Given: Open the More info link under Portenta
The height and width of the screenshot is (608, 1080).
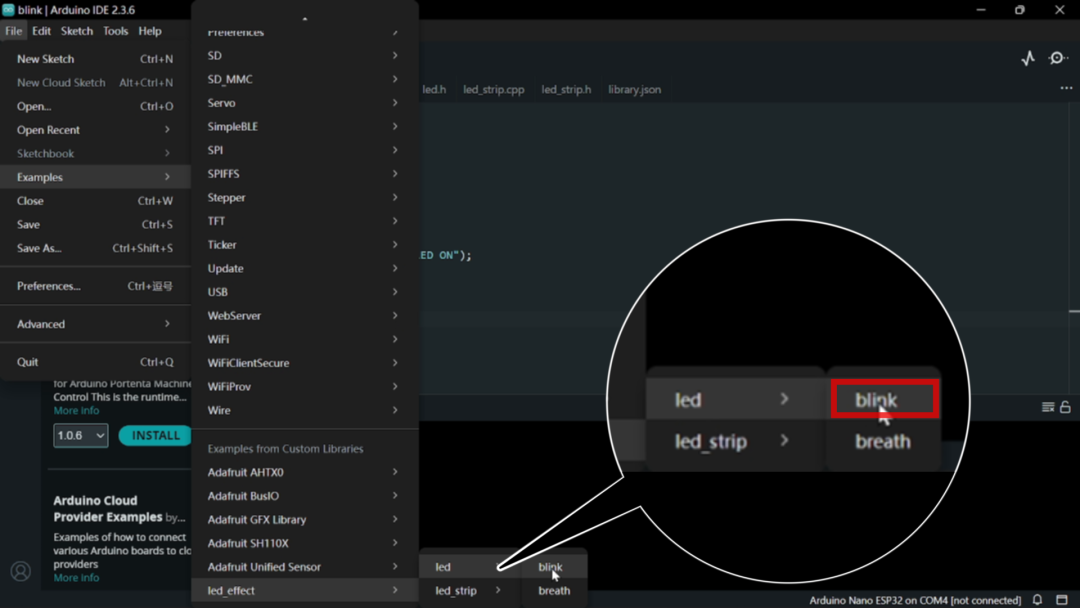Looking at the screenshot, I should tap(76, 411).
